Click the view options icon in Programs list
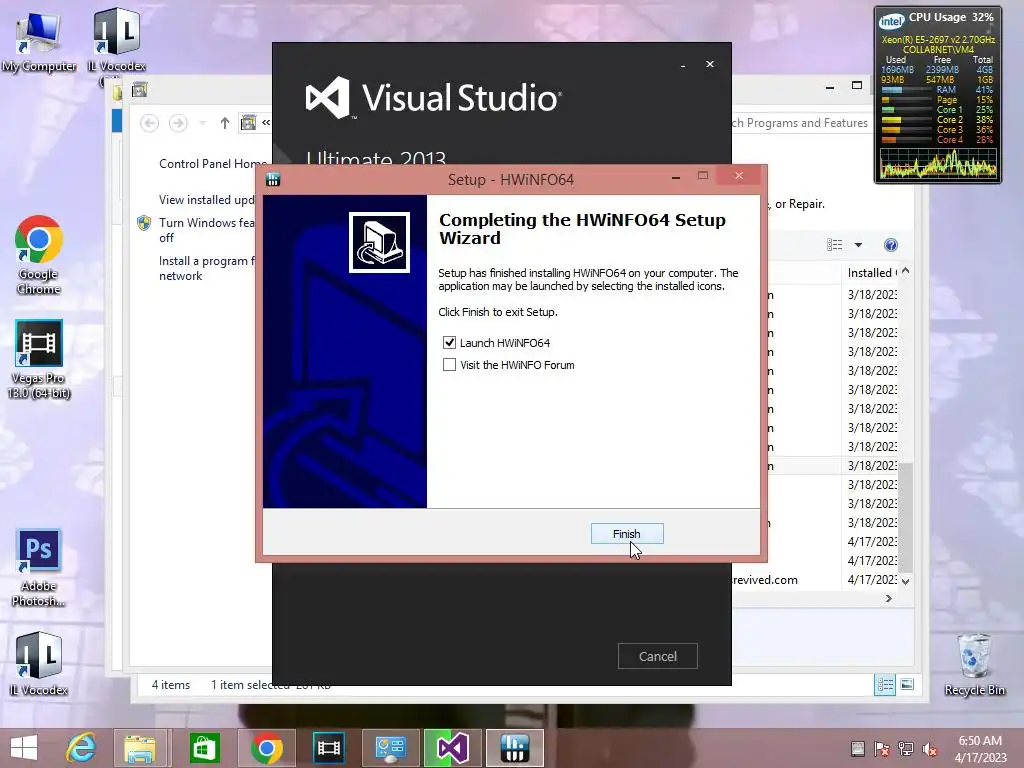The image size is (1024, 768). pyautogui.click(x=835, y=245)
